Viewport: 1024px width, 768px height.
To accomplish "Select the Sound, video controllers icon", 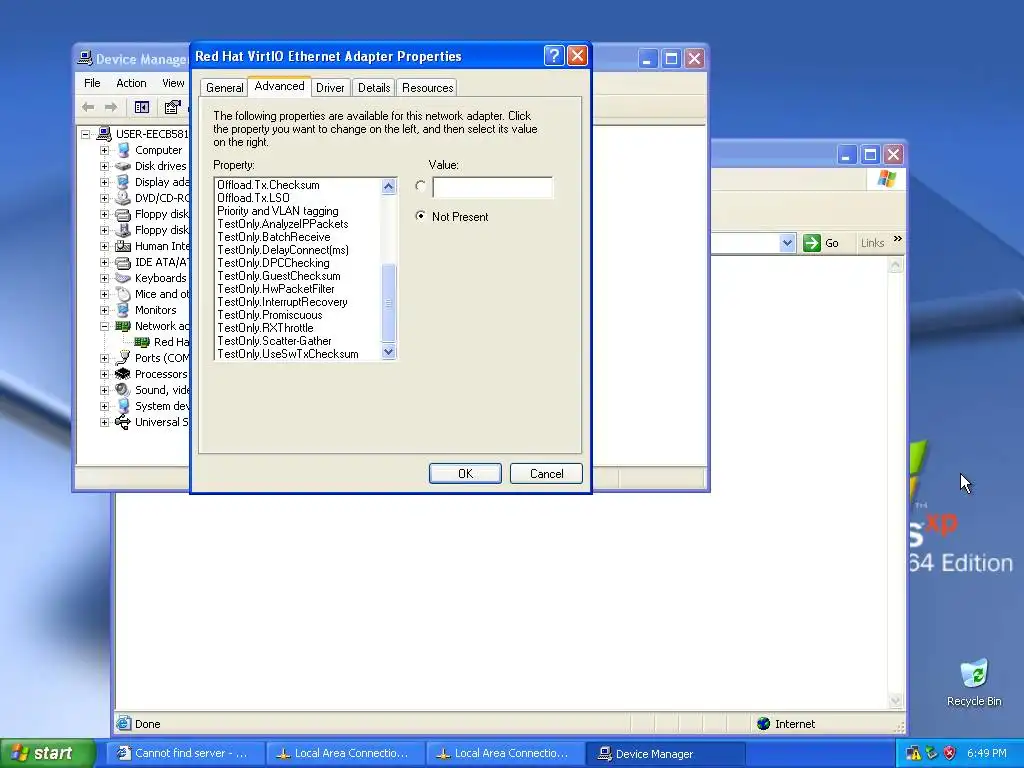I will tap(123, 390).
